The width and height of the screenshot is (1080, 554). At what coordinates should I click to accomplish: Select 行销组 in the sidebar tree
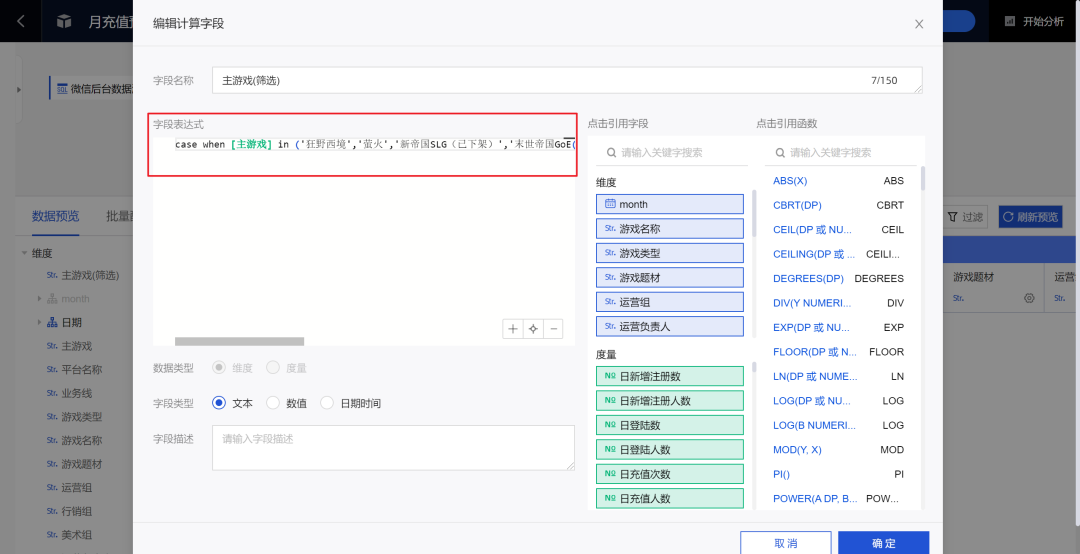pos(76,511)
